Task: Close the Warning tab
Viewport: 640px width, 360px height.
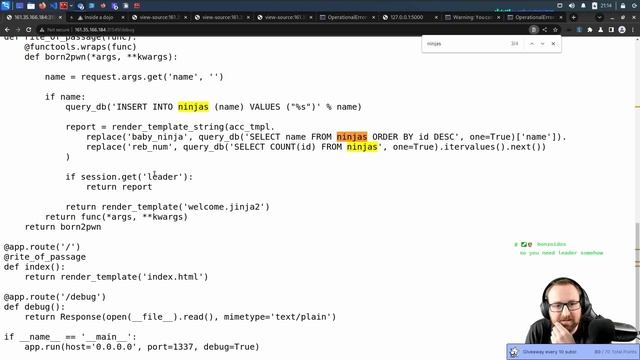Action: pyautogui.click(x=498, y=18)
